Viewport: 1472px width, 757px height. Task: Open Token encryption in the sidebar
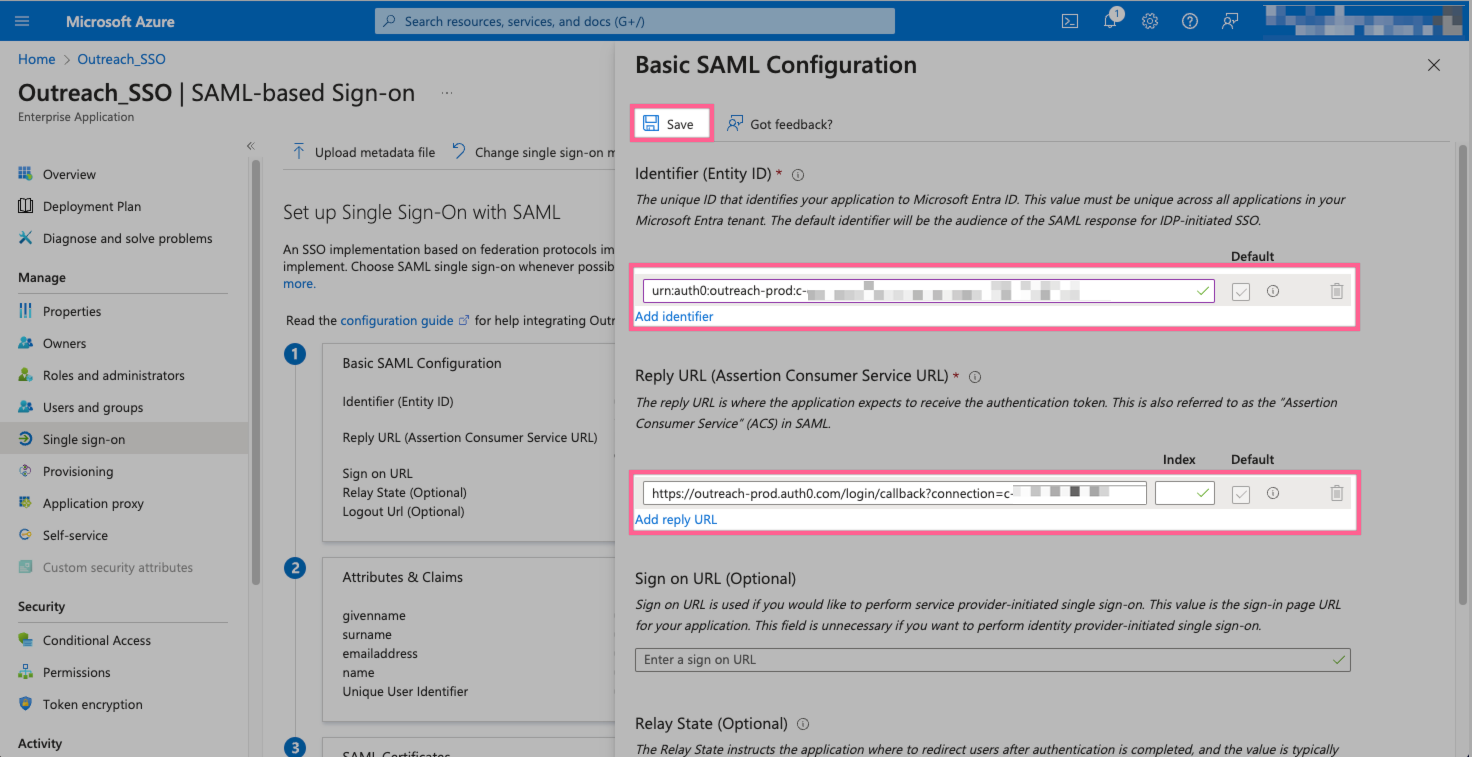92,704
